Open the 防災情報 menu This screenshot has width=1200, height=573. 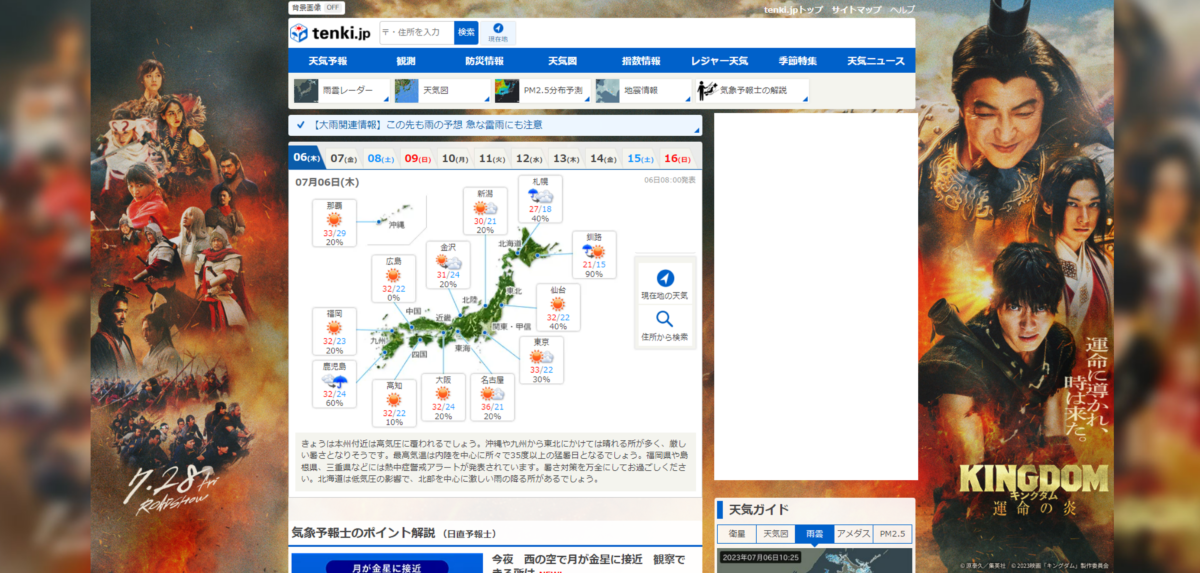[x=484, y=61]
